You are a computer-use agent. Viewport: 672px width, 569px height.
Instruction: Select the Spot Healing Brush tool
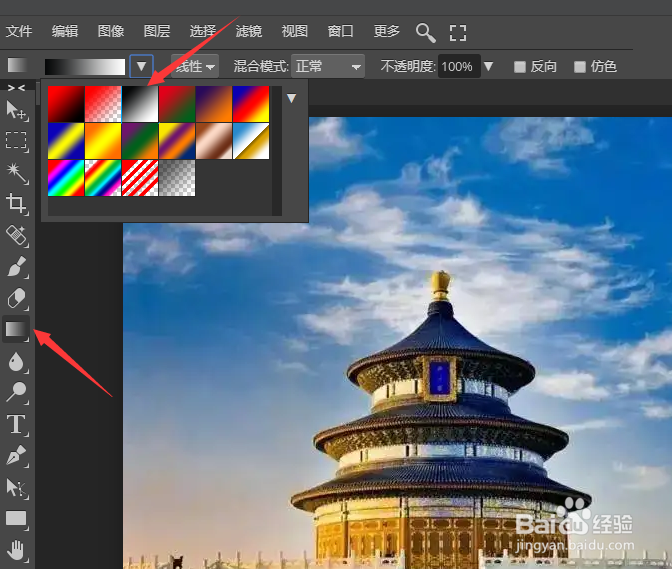pyautogui.click(x=16, y=236)
